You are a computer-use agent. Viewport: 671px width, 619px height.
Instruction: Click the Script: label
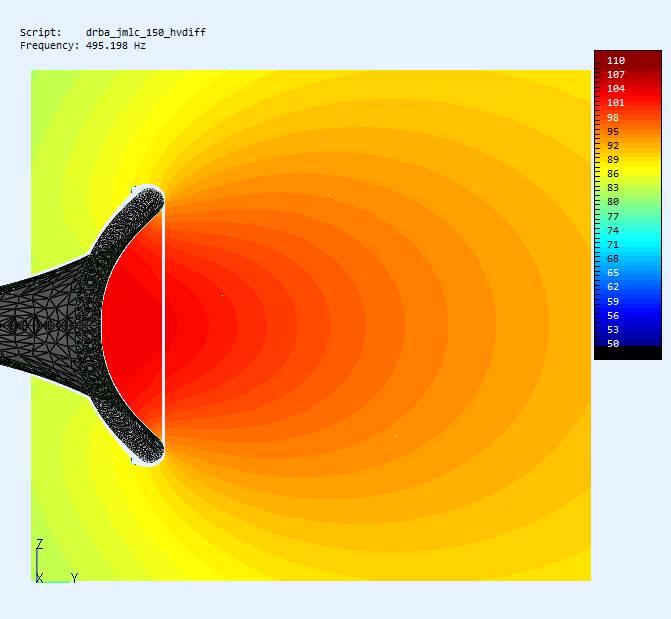[41, 33]
